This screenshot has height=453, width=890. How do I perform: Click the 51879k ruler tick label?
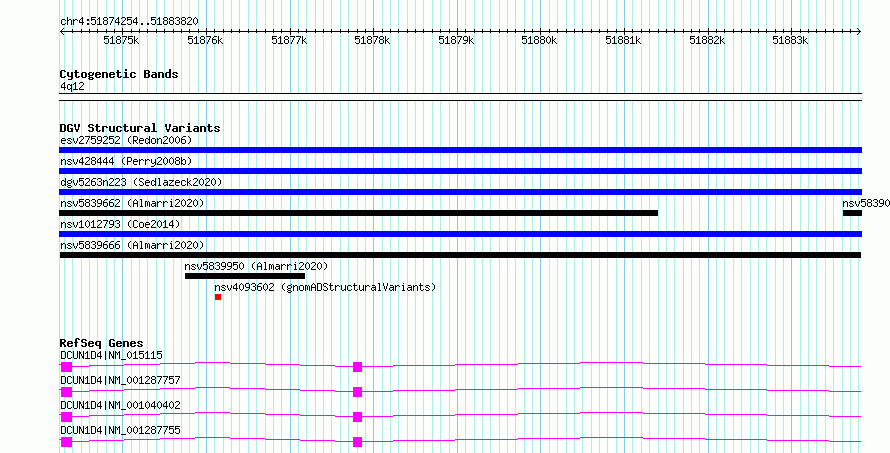pos(456,40)
